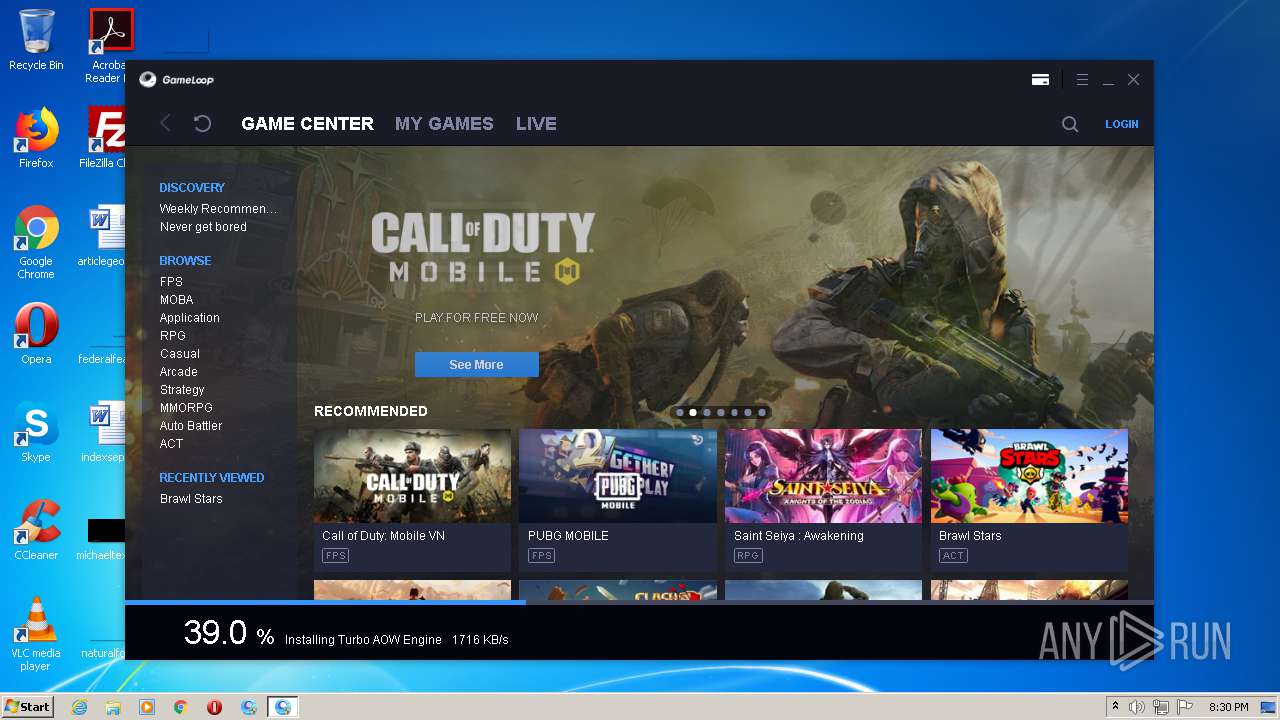Open Never get bored list
Viewport: 1280px width, 720px height.
203,227
